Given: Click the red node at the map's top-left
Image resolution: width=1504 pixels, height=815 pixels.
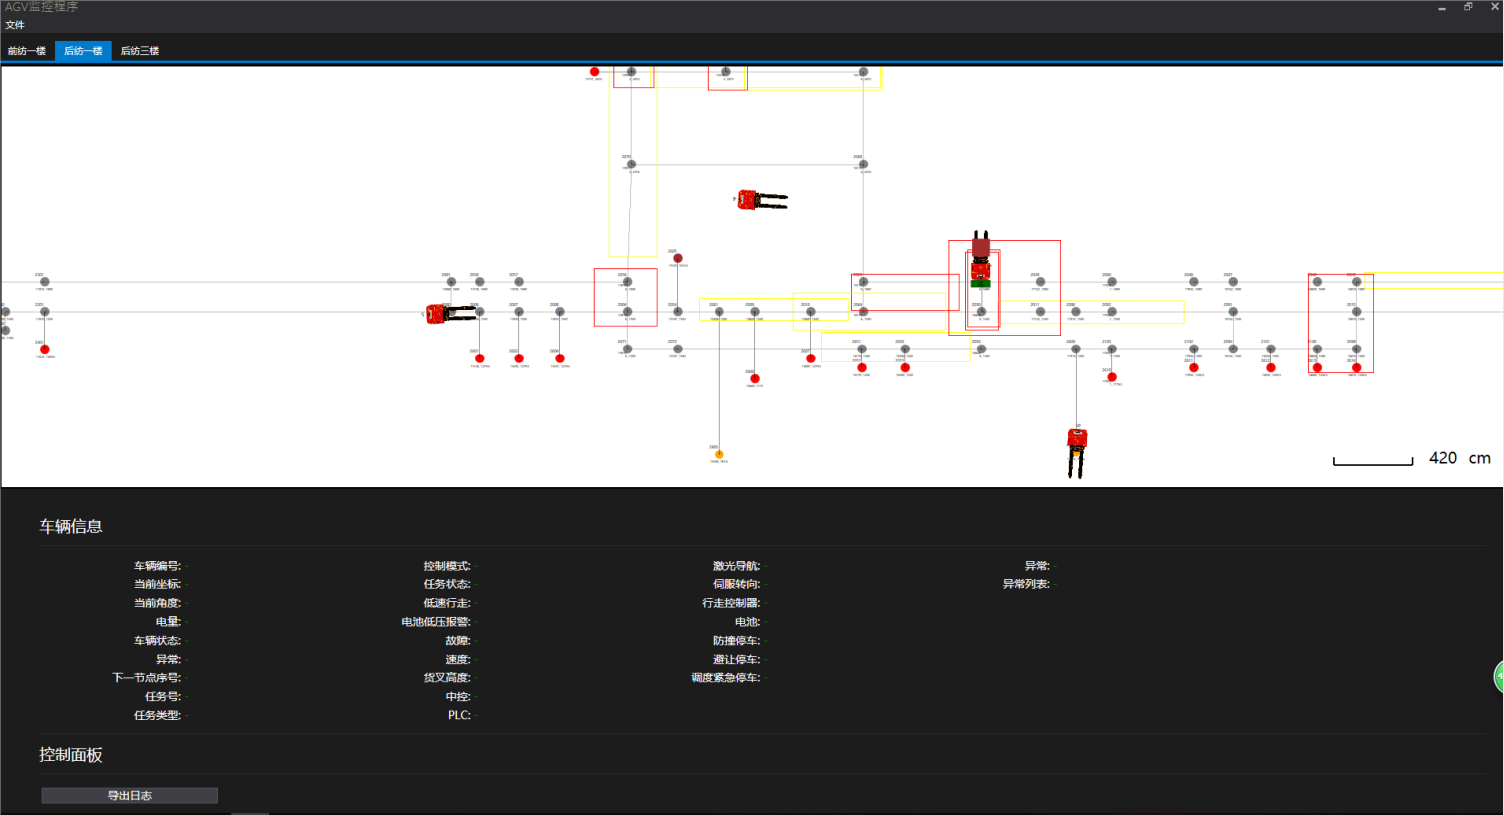Looking at the screenshot, I should coord(594,72).
